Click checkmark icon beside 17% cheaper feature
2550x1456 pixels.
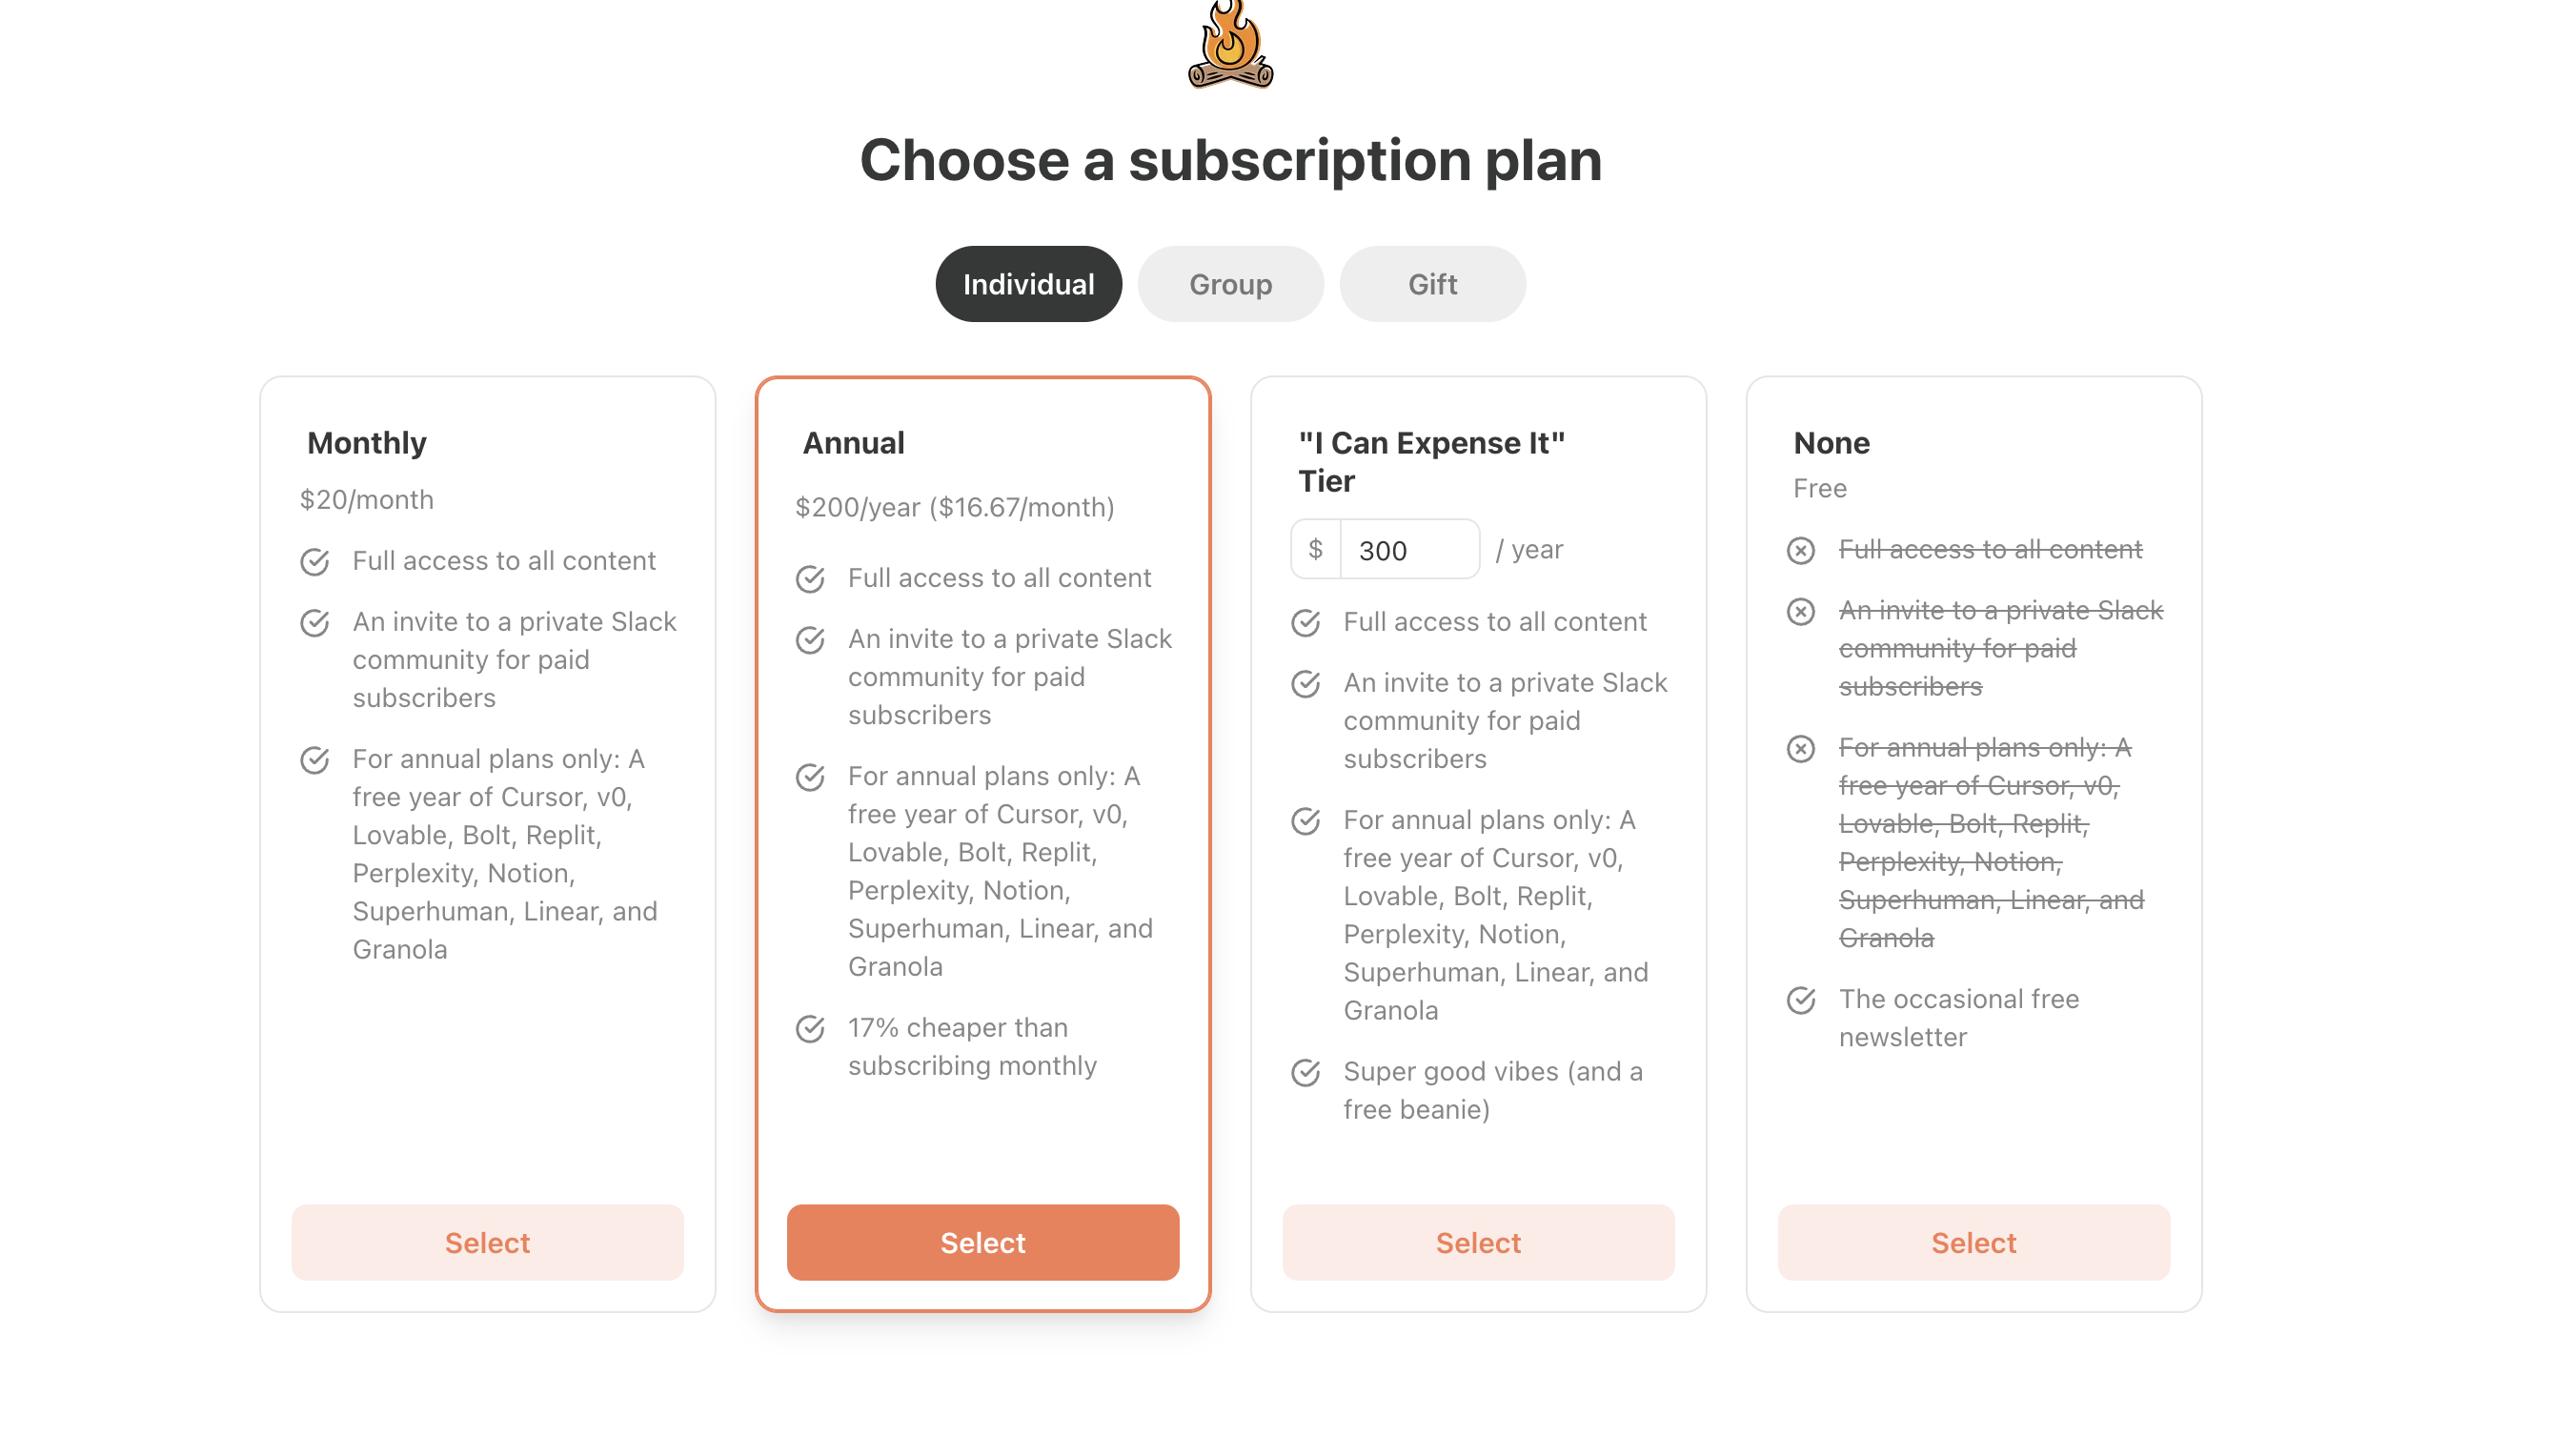click(810, 1029)
